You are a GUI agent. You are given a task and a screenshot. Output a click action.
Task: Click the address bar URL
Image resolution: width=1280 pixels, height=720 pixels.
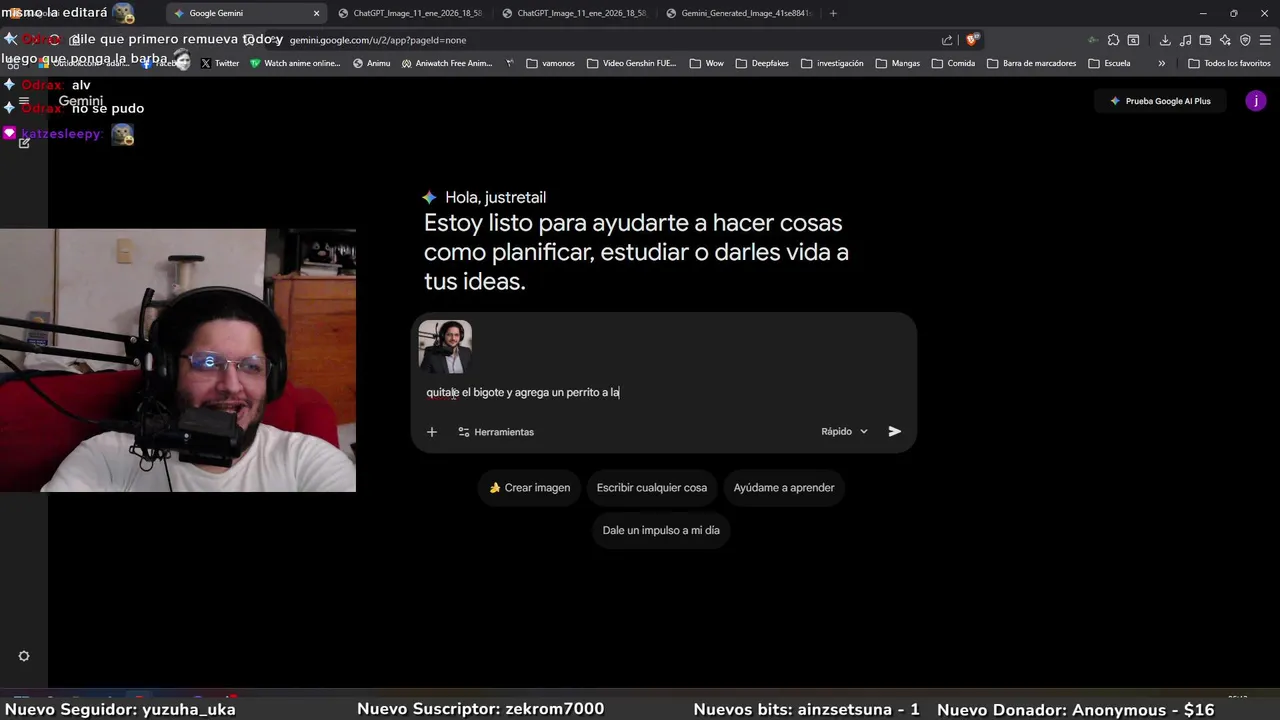[x=378, y=40]
